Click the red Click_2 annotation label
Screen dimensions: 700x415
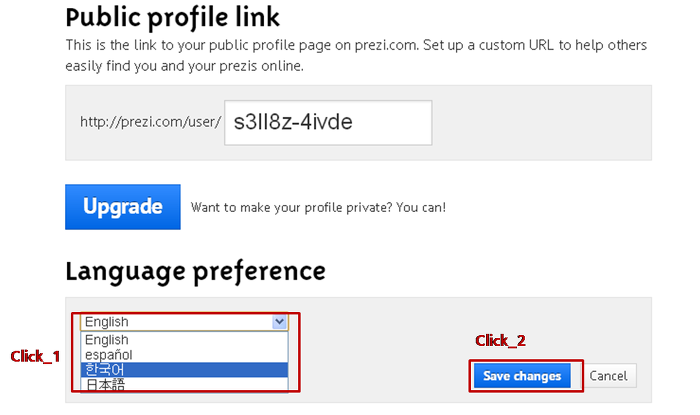[500, 340]
